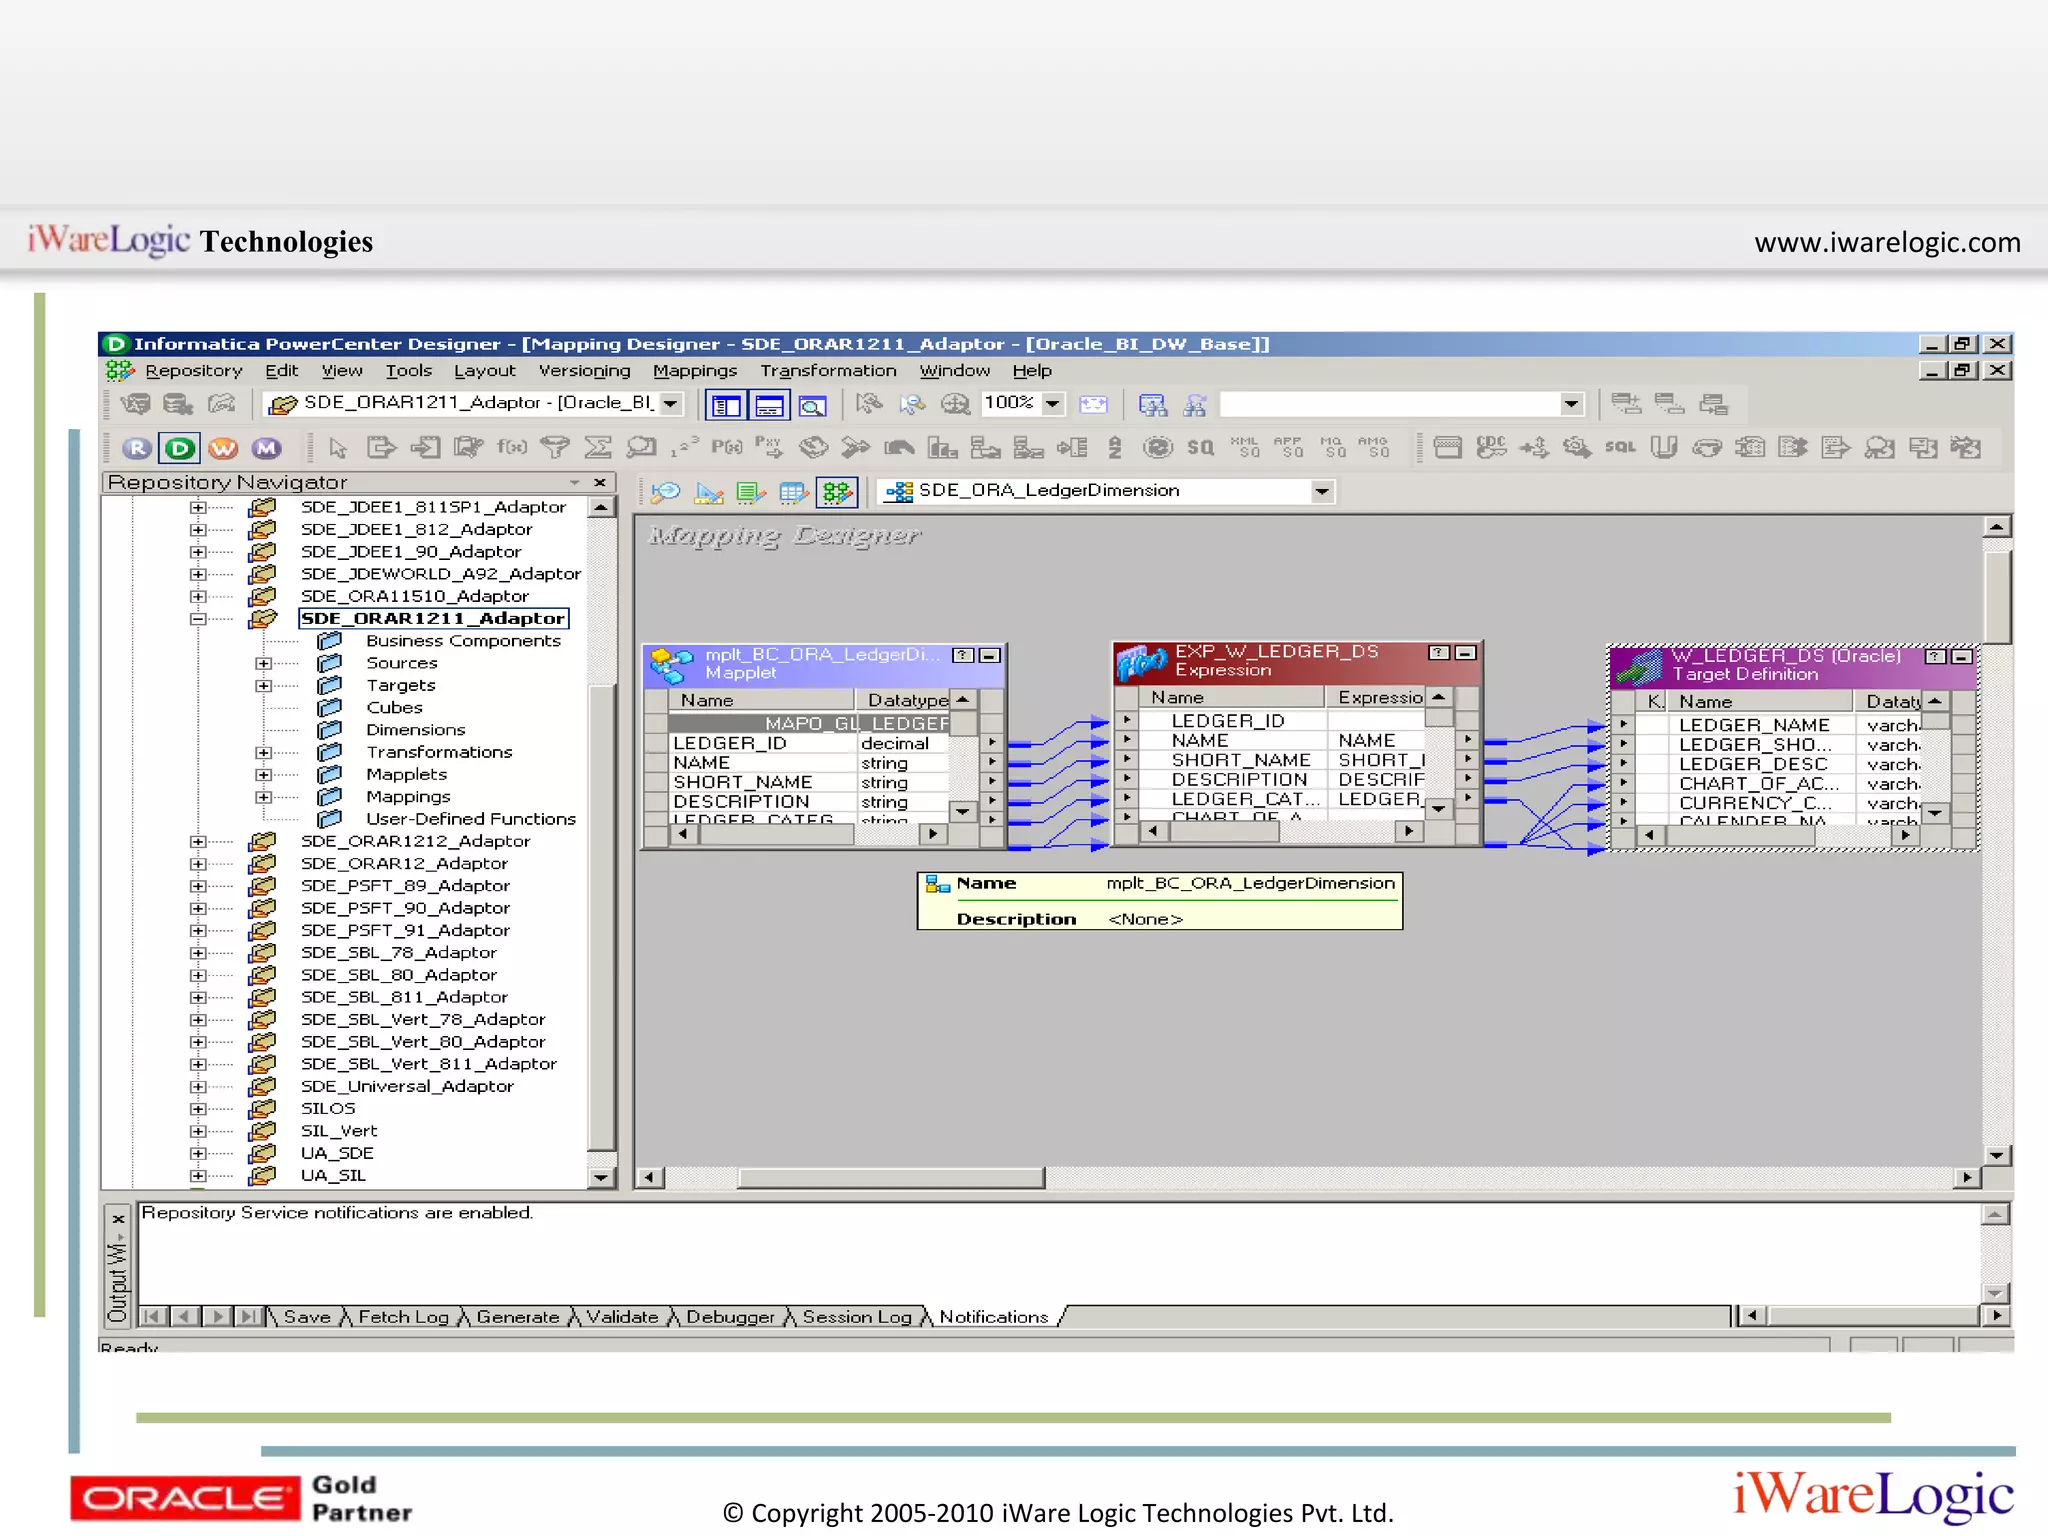The image size is (2048, 1536).
Task: Select the Designer (D) tool icon
Action: (x=180, y=448)
